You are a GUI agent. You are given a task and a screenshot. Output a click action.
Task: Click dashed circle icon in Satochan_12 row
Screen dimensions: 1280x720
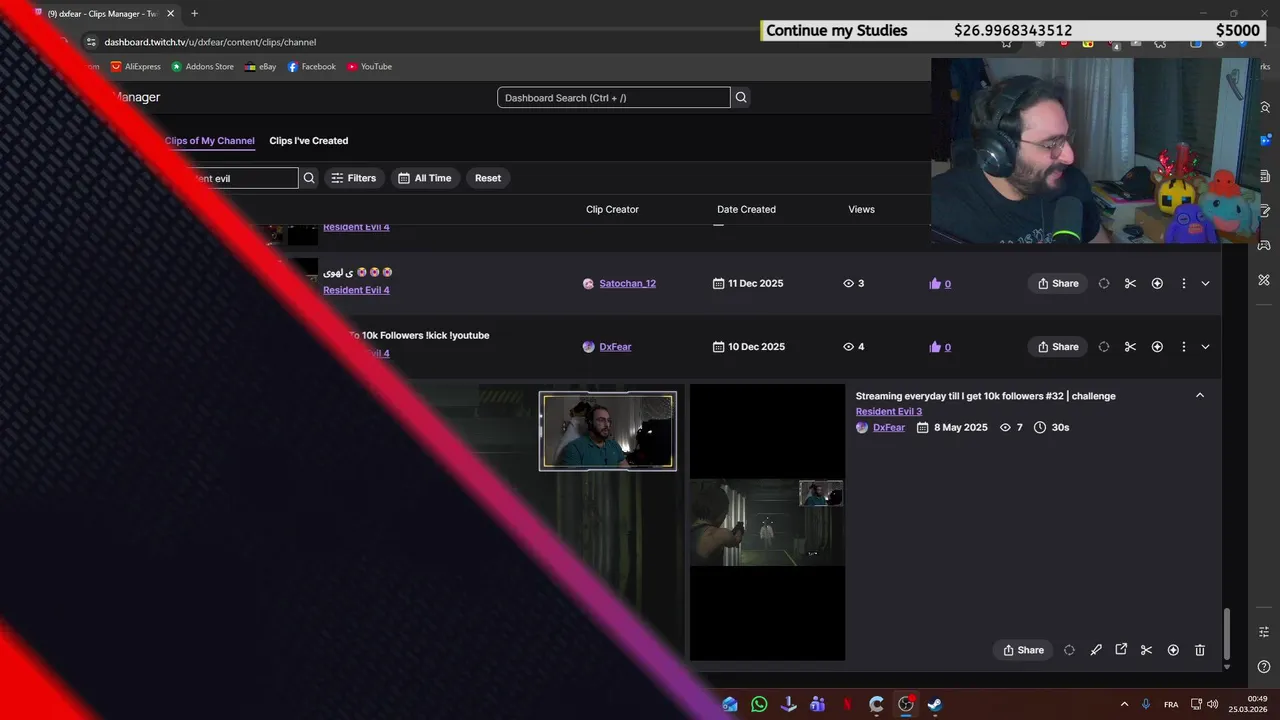point(1104,283)
